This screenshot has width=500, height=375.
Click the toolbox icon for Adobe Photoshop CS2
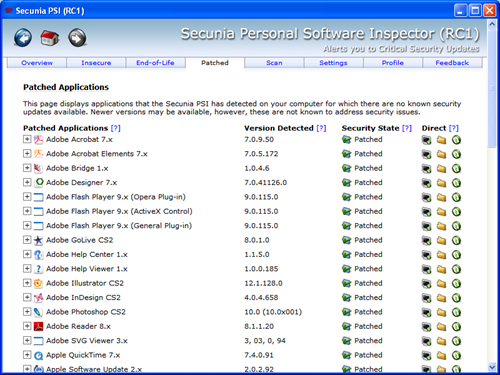tap(426, 312)
